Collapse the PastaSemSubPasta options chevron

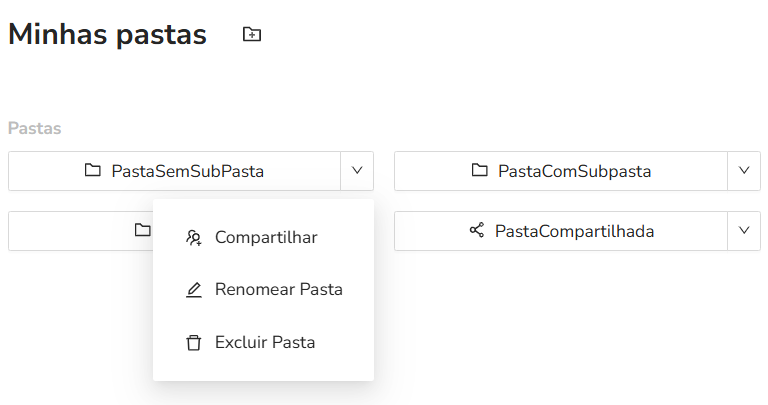[357, 171]
